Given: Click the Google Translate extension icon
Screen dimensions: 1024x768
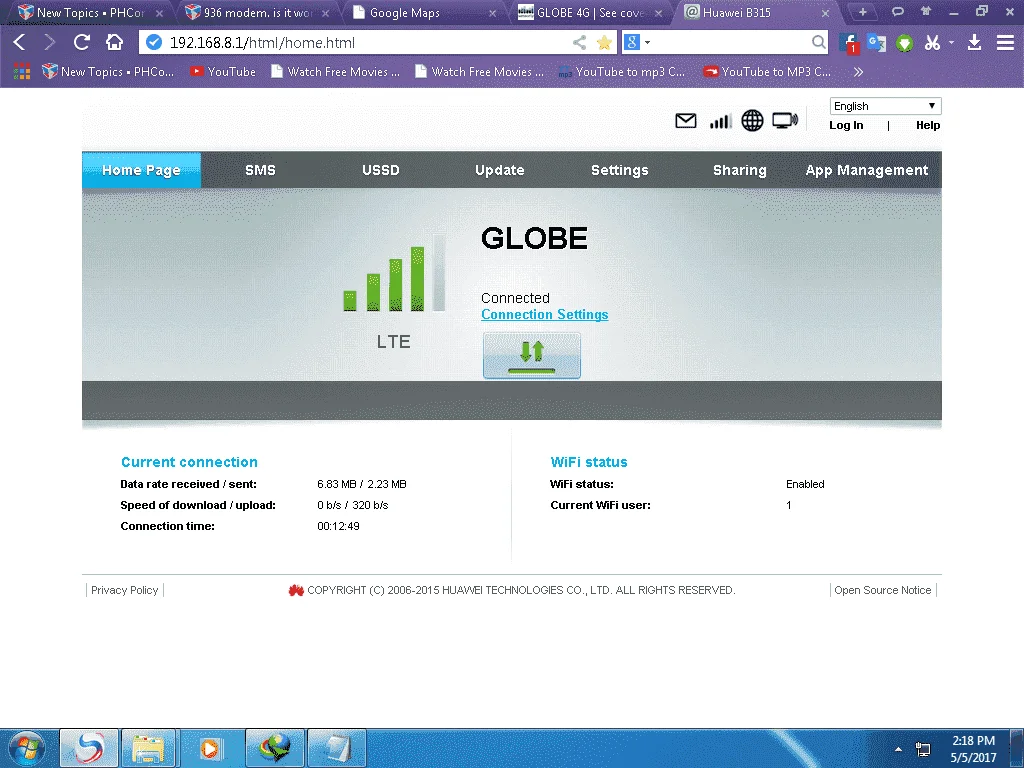Looking at the screenshot, I should (876, 43).
